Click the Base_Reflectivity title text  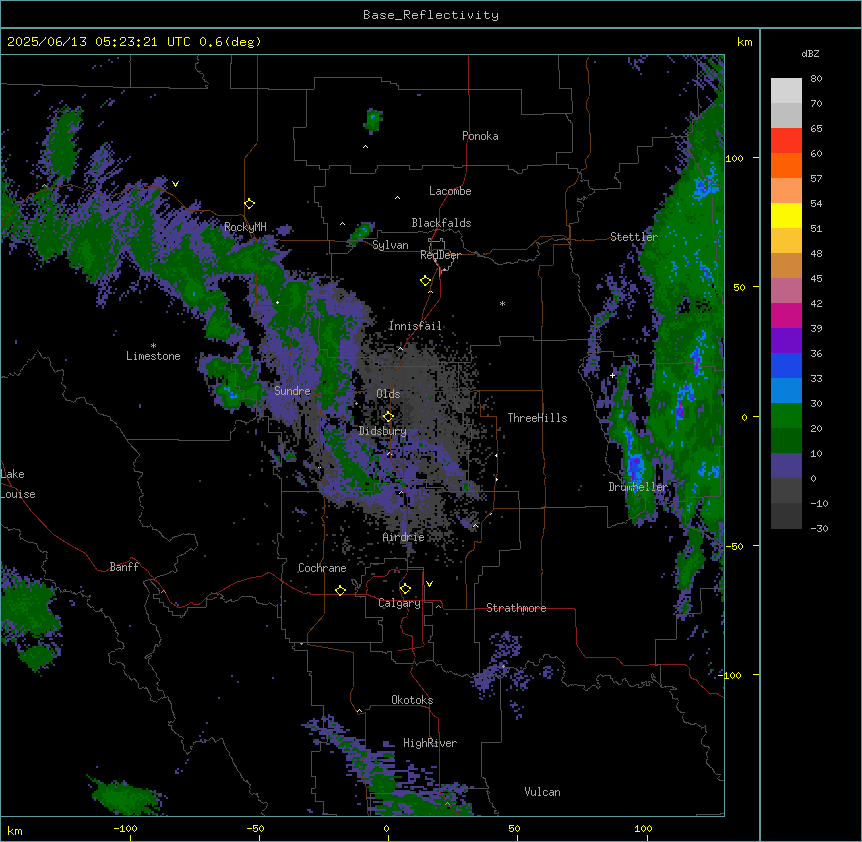(x=431, y=15)
